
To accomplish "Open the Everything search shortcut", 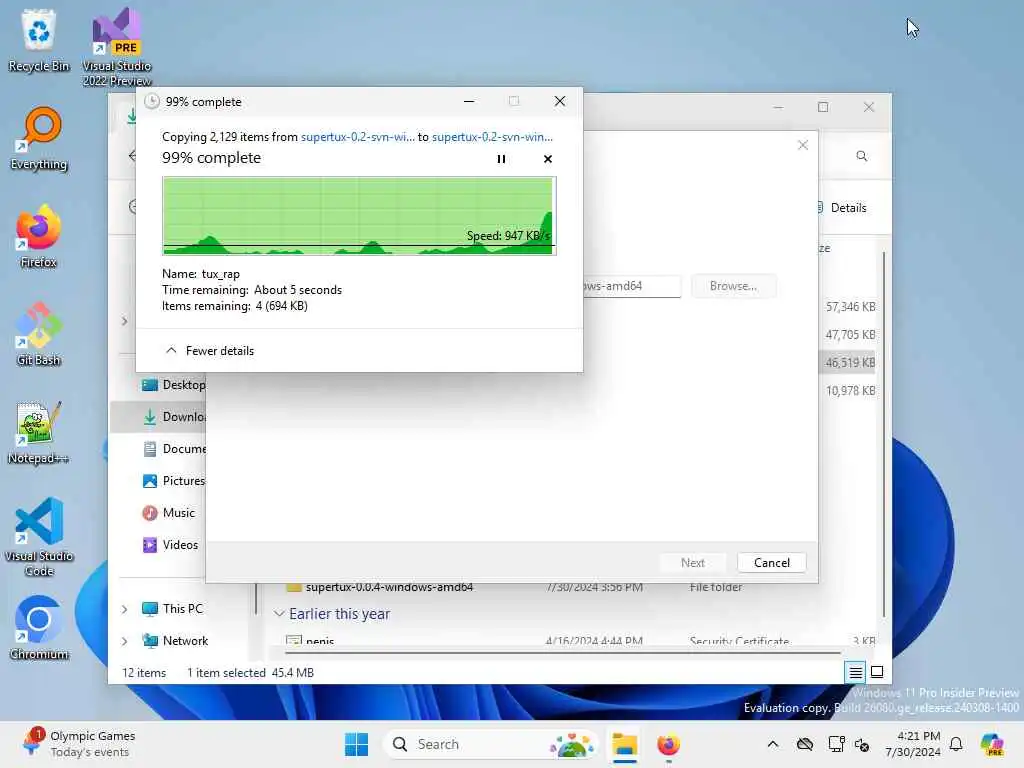I will click(39, 138).
